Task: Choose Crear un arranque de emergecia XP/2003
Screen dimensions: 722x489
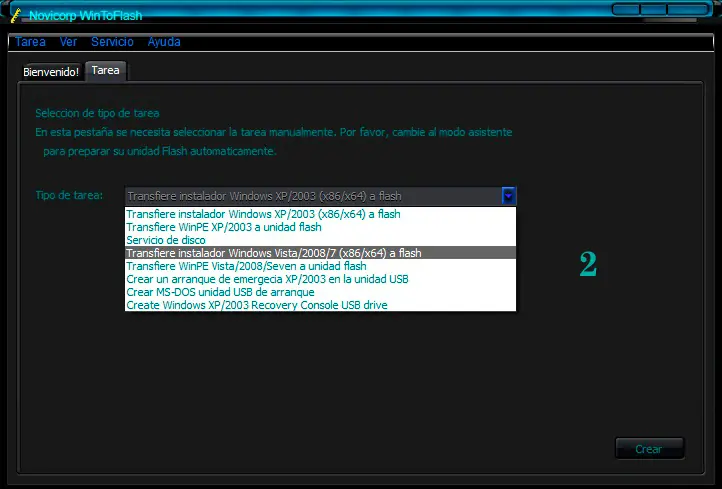Action: tap(320, 279)
